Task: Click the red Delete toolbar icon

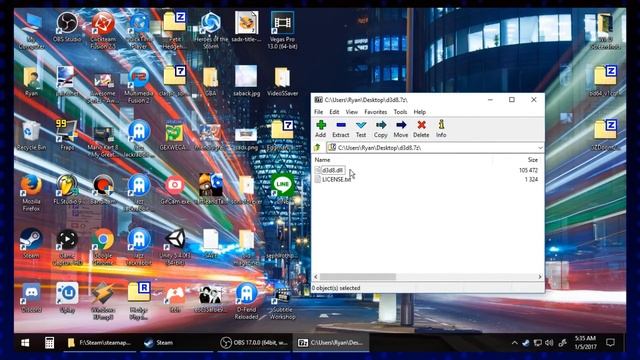Action: tap(421, 129)
